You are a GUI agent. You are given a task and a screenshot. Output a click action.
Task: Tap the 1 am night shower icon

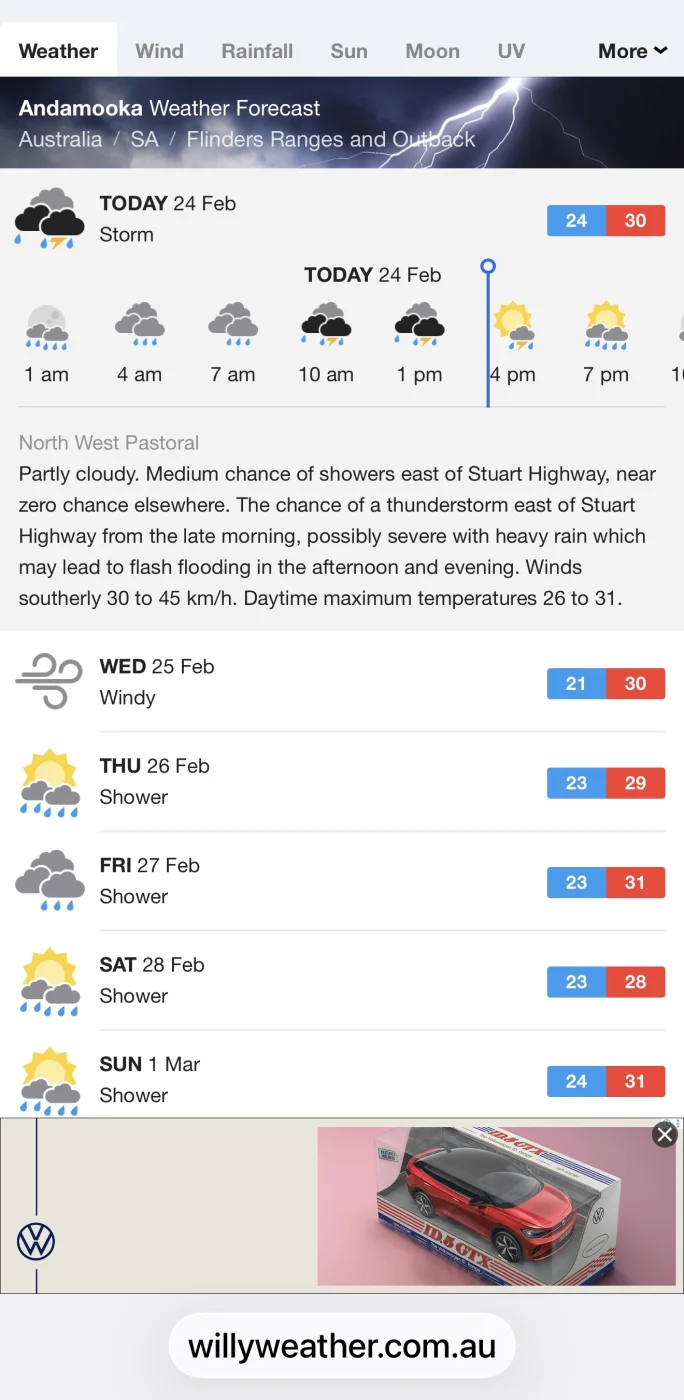pos(47,327)
